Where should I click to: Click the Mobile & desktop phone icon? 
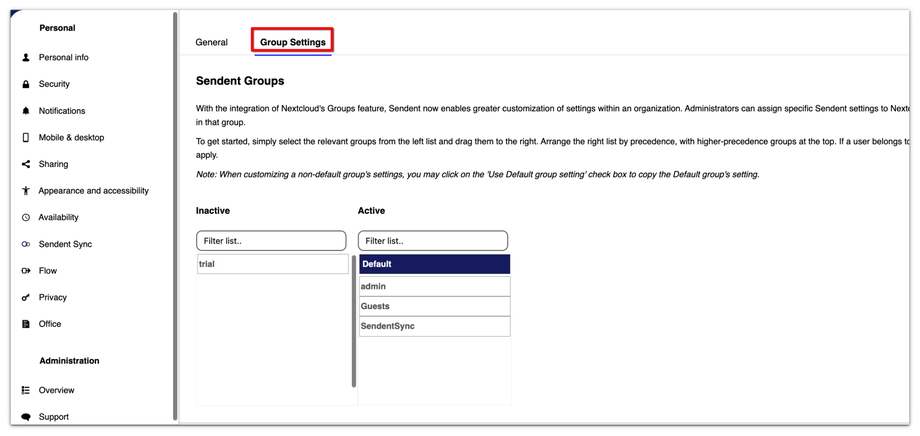(26, 138)
